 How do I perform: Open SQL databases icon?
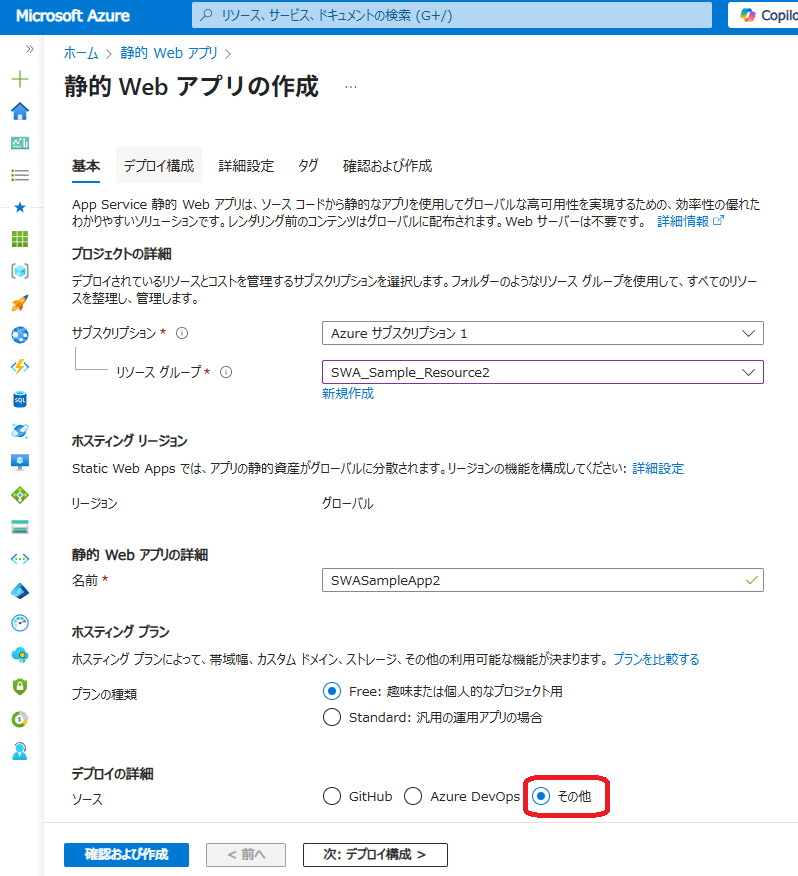(x=20, y=399)
